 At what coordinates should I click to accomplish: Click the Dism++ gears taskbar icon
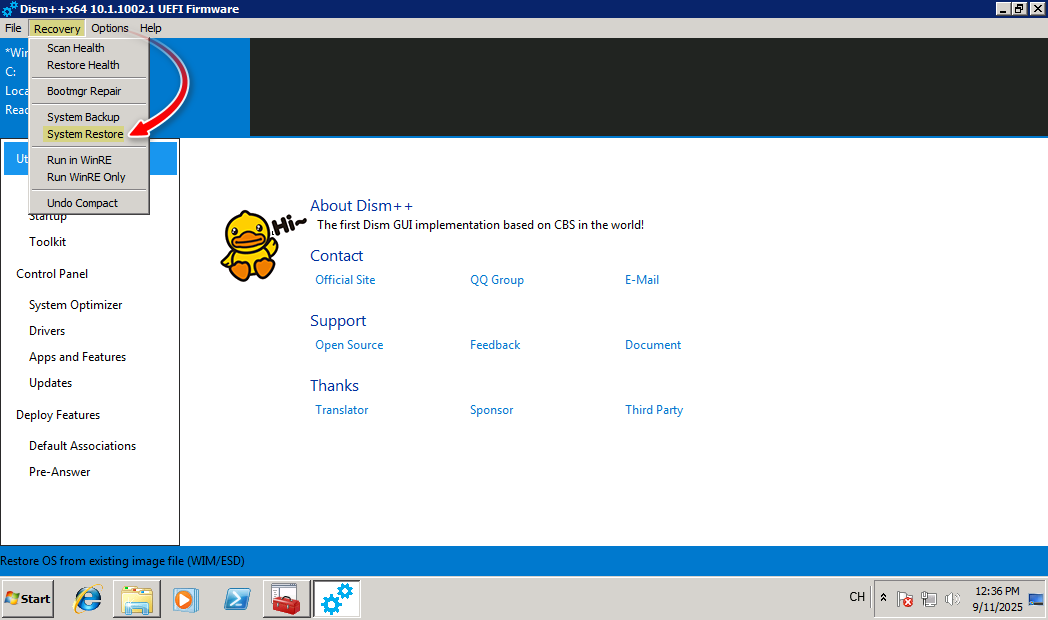(337, 599)
